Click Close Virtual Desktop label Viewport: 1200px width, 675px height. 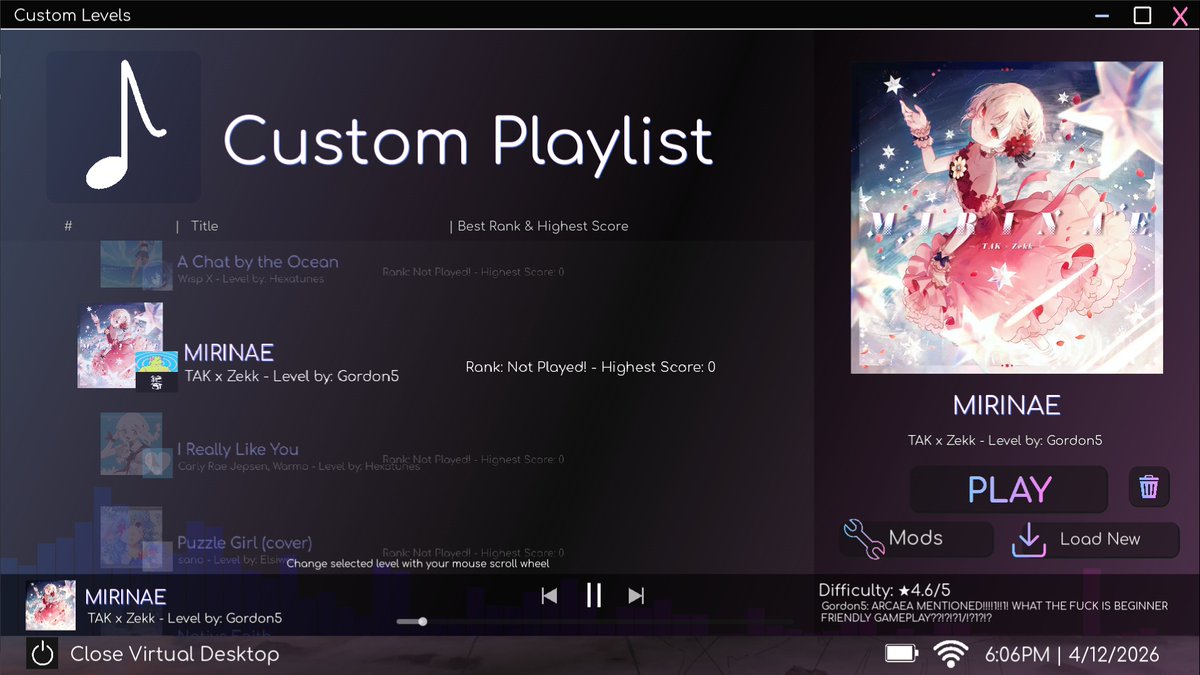(x=175, y=654)
